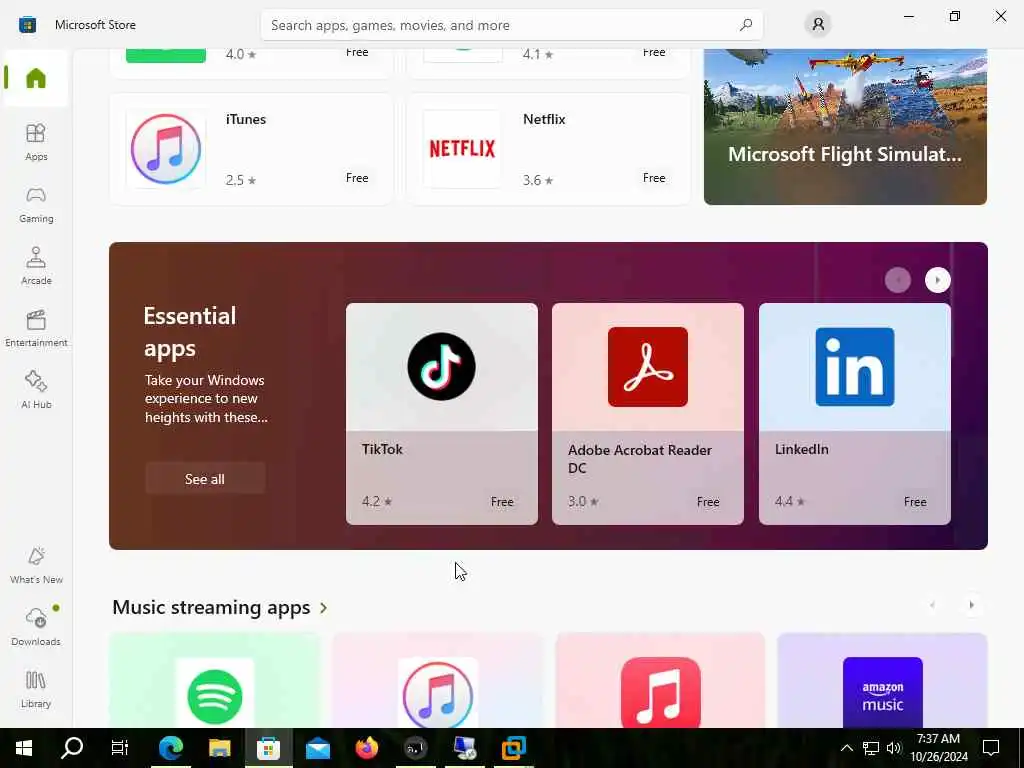
Task: Click the Free label on iTunes
Action: 357,178
